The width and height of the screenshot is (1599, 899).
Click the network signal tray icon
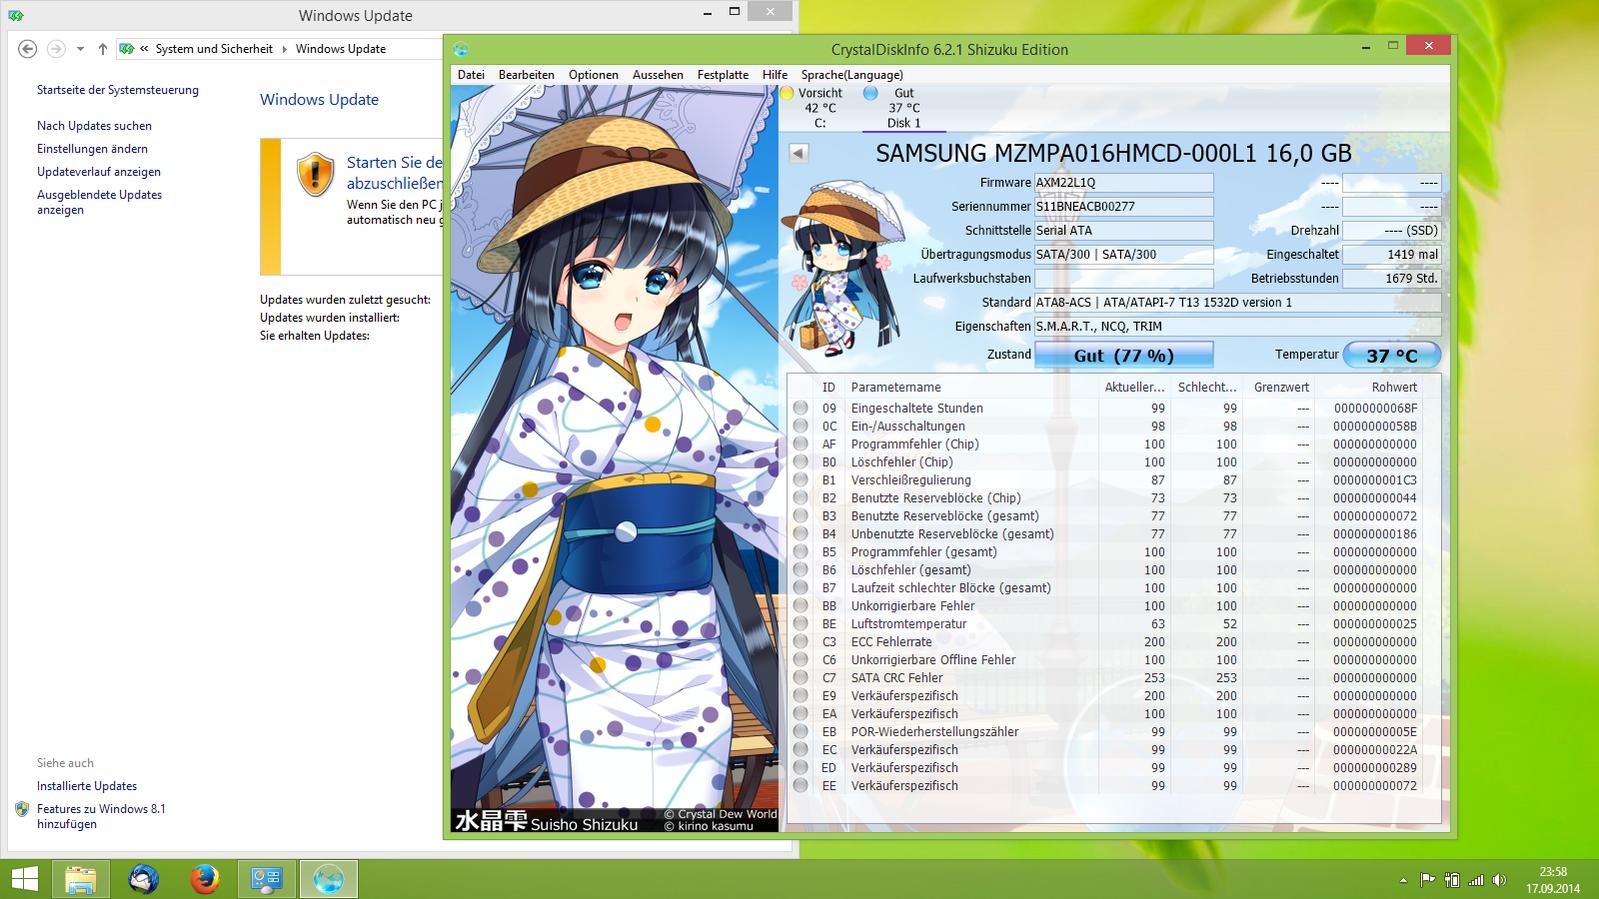pos(1476,880)
